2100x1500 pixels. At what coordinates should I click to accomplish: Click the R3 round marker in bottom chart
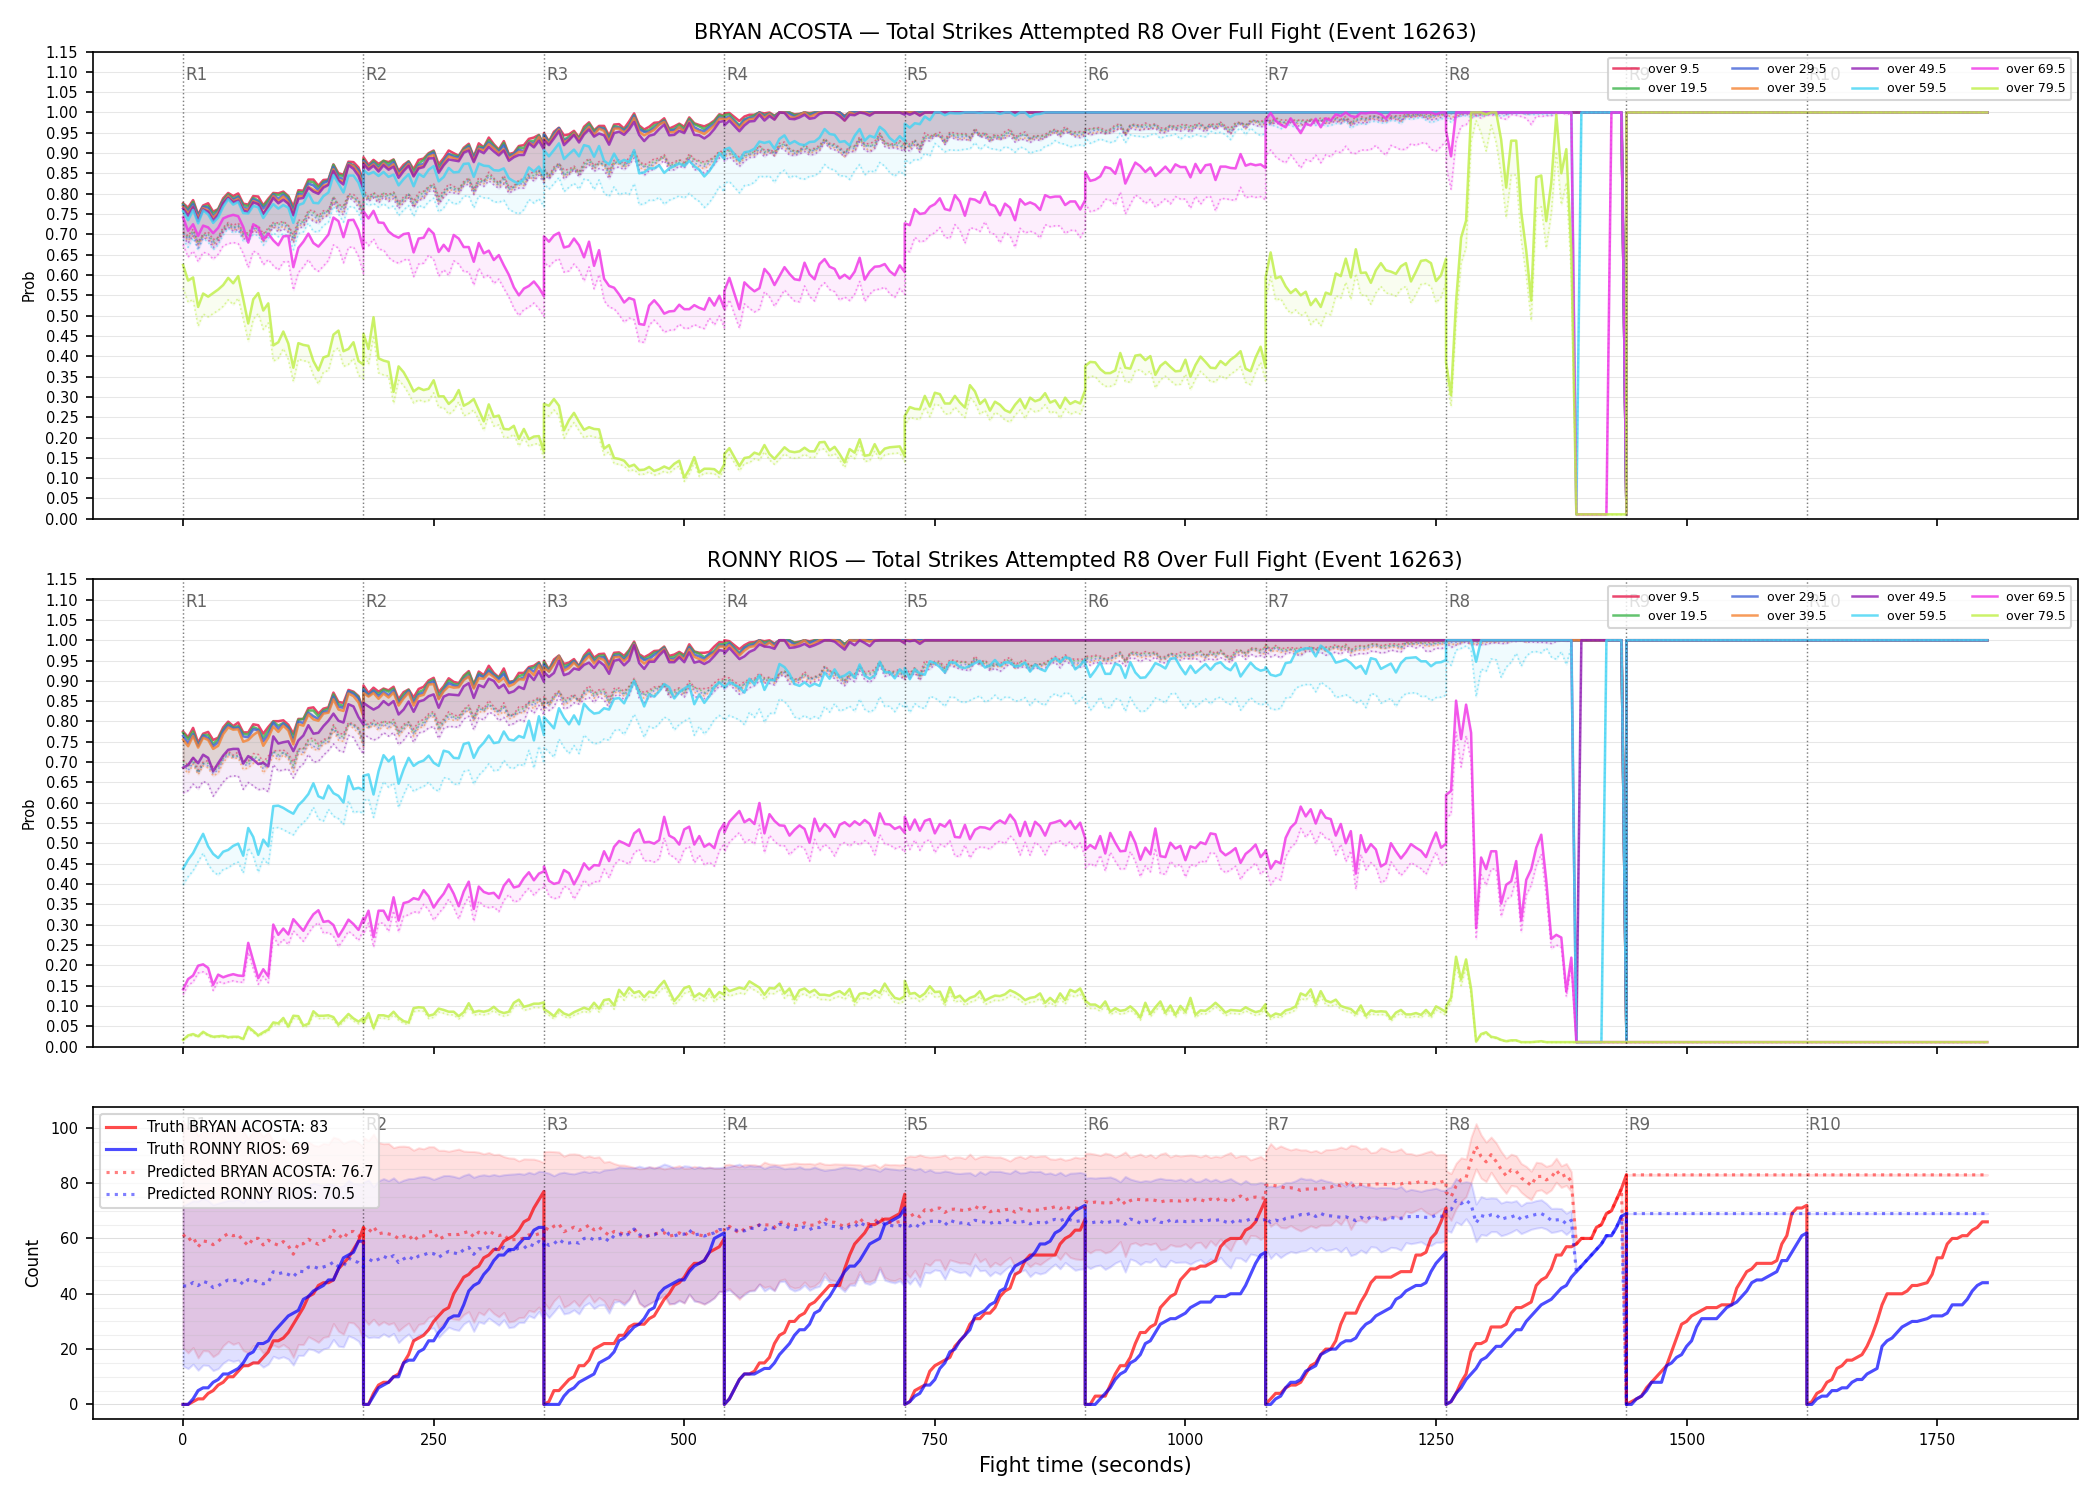tap(557, 1124)
